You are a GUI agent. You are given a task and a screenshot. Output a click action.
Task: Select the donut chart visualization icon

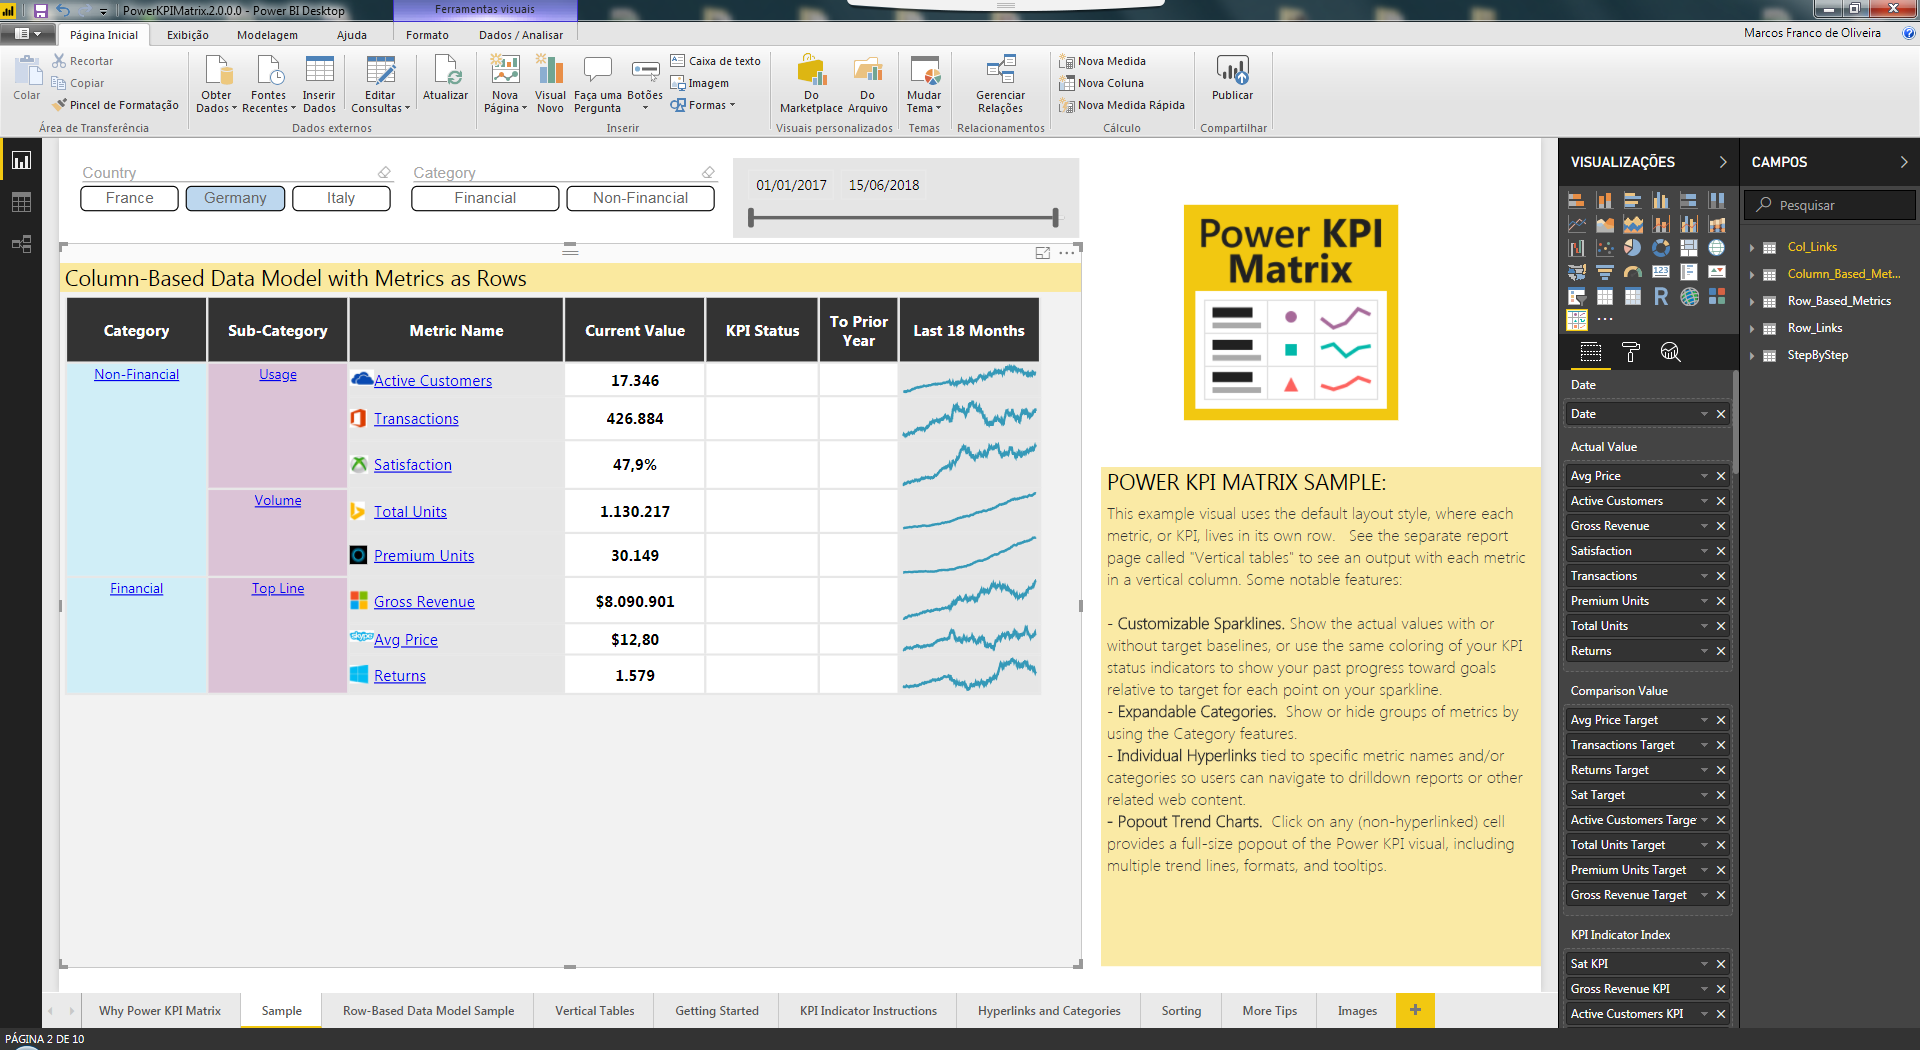(1661, 248)
